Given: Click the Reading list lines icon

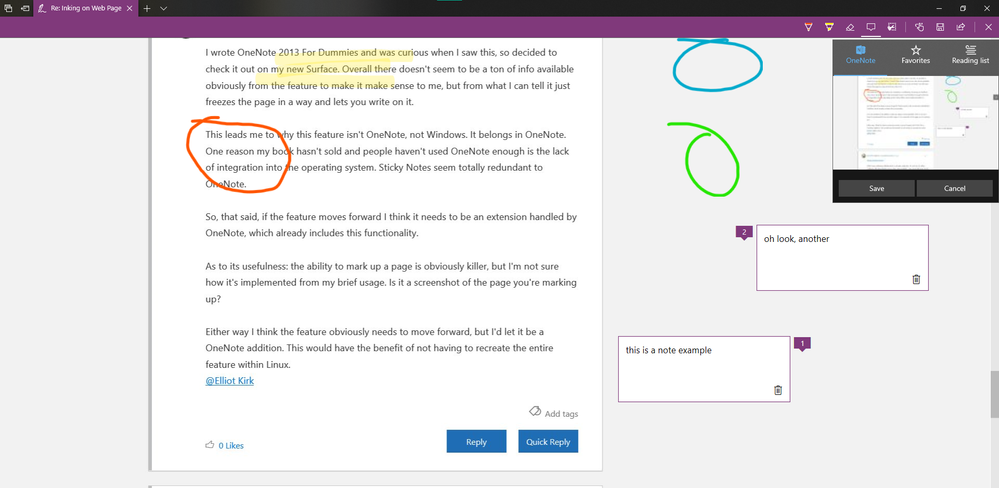Looking at the screenshot, I should coord(970,50).
